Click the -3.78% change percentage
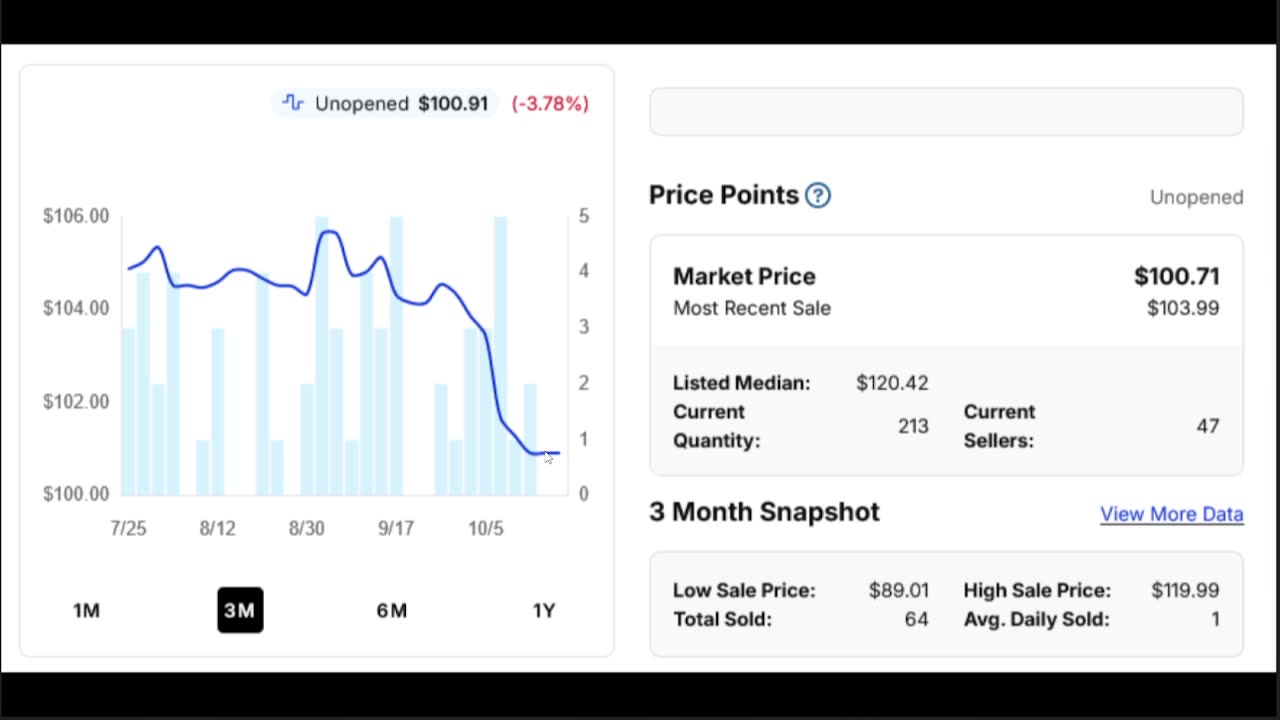 550,103
